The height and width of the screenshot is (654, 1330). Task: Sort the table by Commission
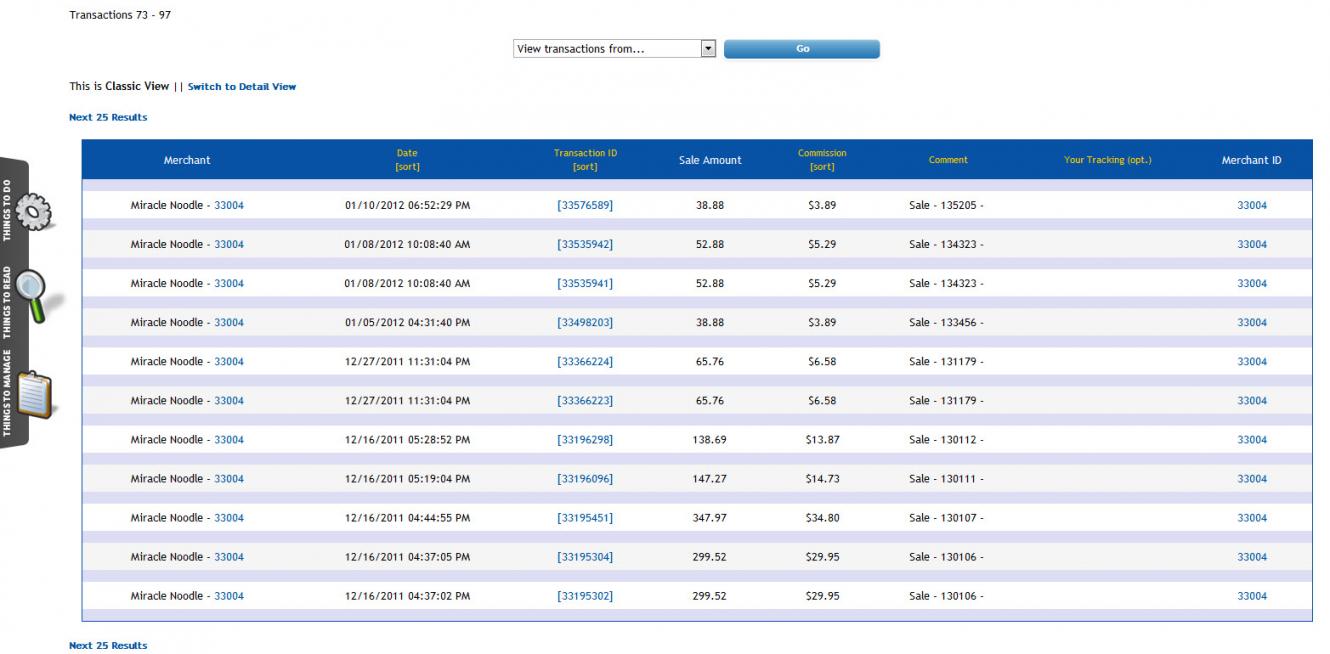coord(822,167)
